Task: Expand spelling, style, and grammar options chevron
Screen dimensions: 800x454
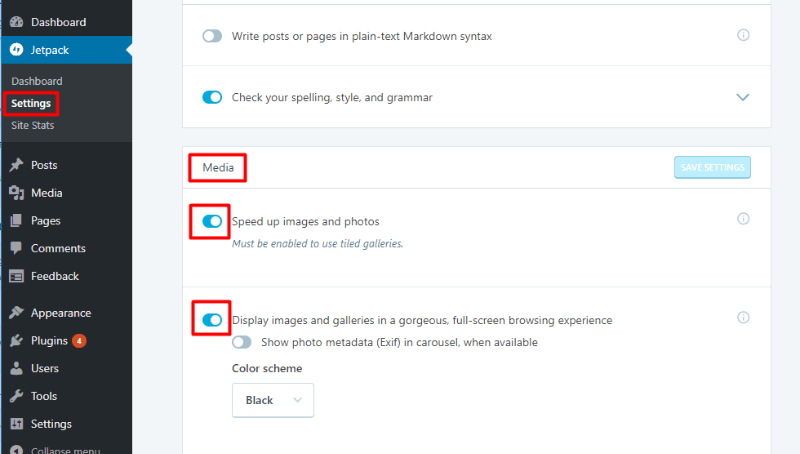Action: click(743, 97)
